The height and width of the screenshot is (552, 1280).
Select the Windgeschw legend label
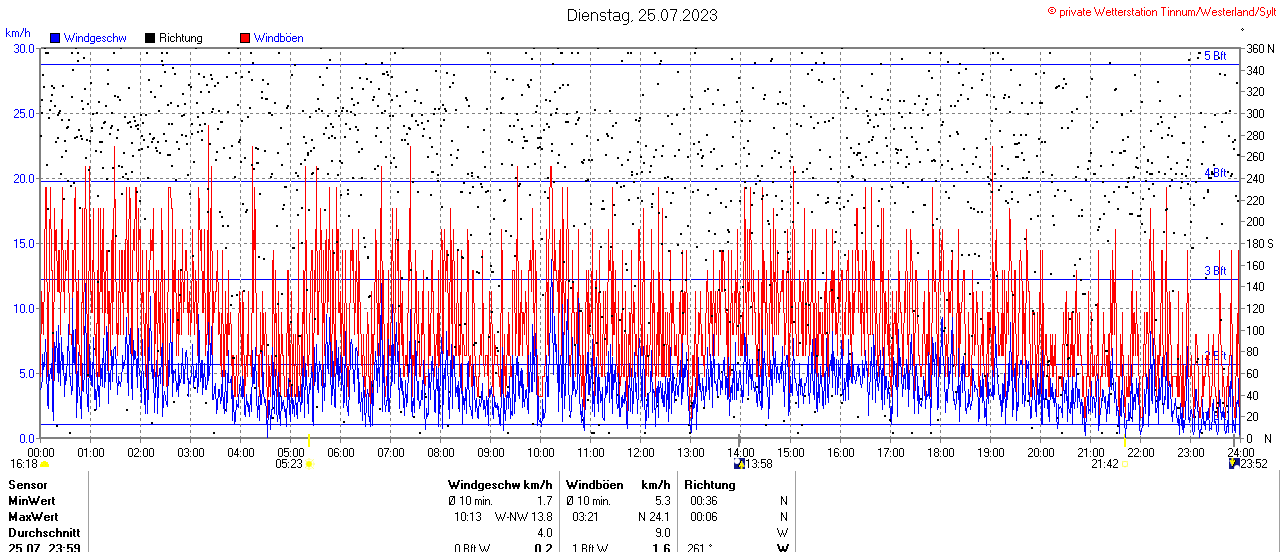pyautogui.click(x=95, y=38)
